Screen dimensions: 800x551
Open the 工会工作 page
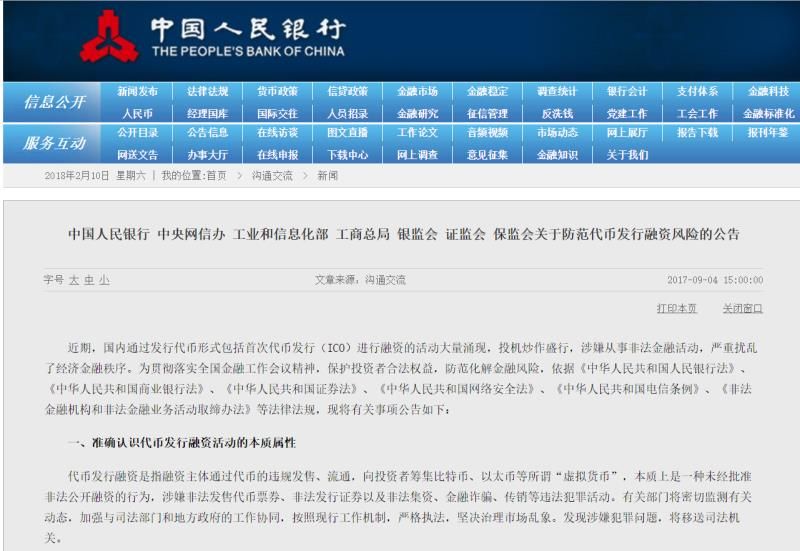(697, 113)
